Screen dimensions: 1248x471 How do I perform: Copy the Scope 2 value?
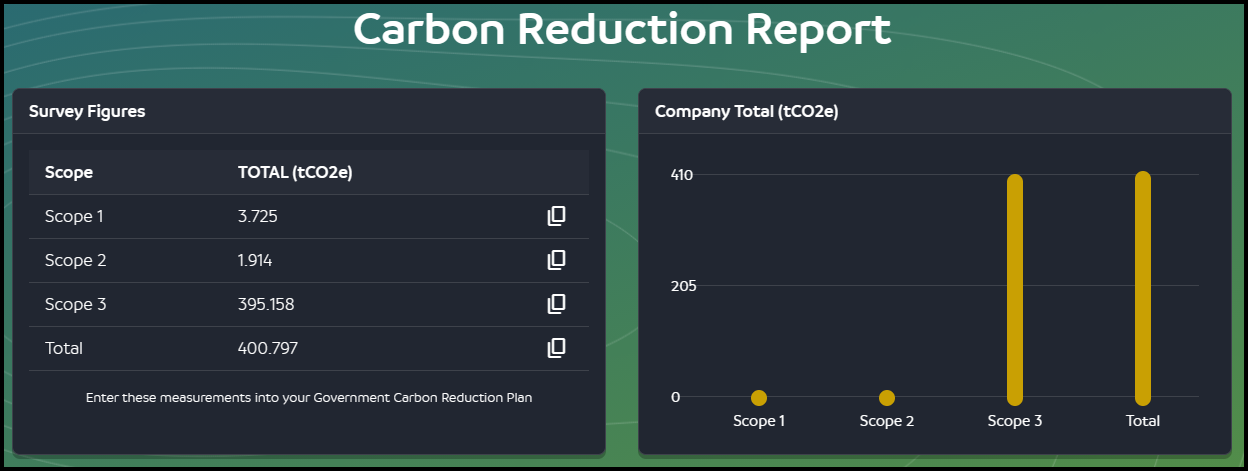(x=557, y=260)
